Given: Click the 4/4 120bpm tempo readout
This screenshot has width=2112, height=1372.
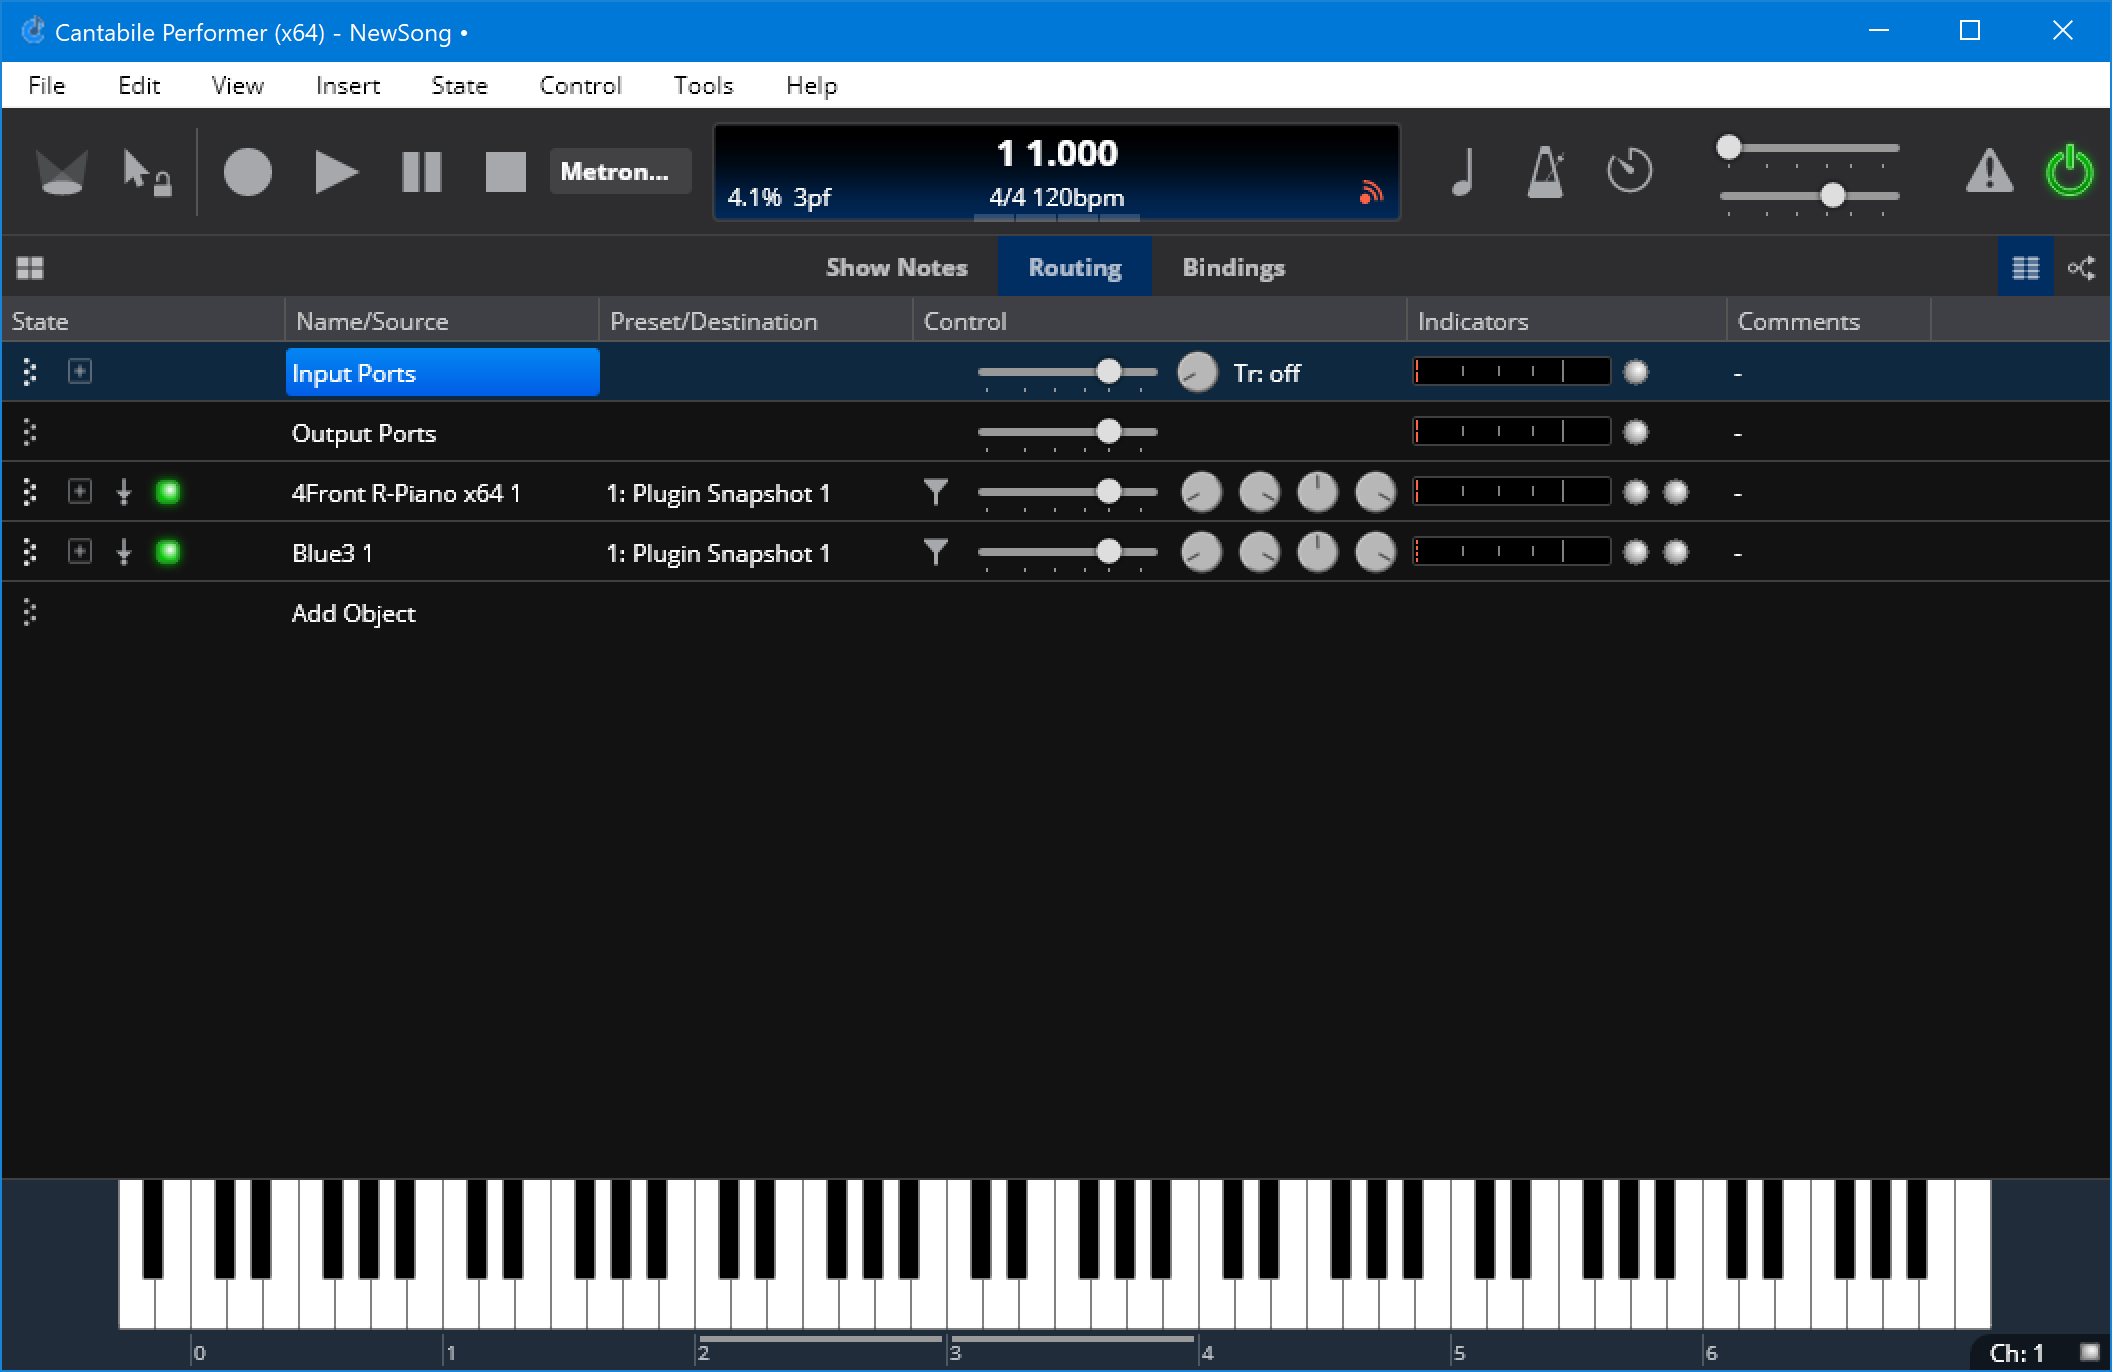Looking at the screenshot, I should [x=1056, y=198].
